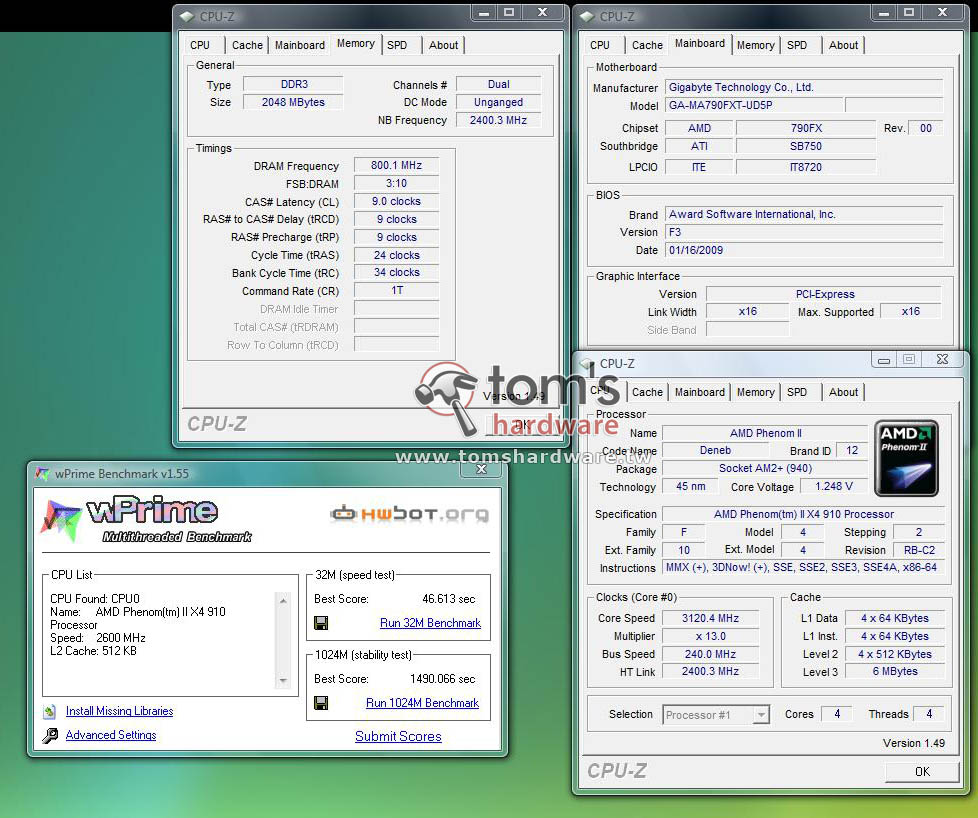Click the Cycle Time (tRAS) 24 clocks value

click(397, 255)
